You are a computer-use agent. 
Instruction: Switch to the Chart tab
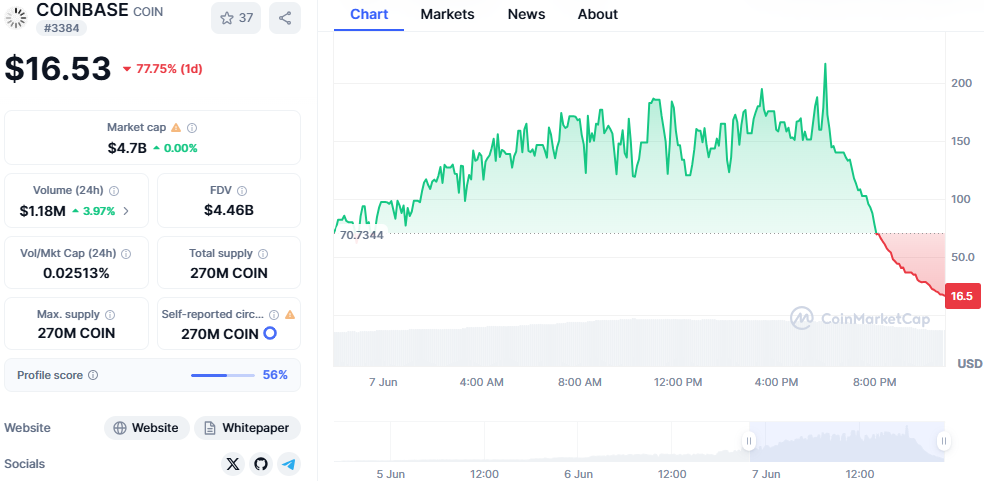point(369,14)
